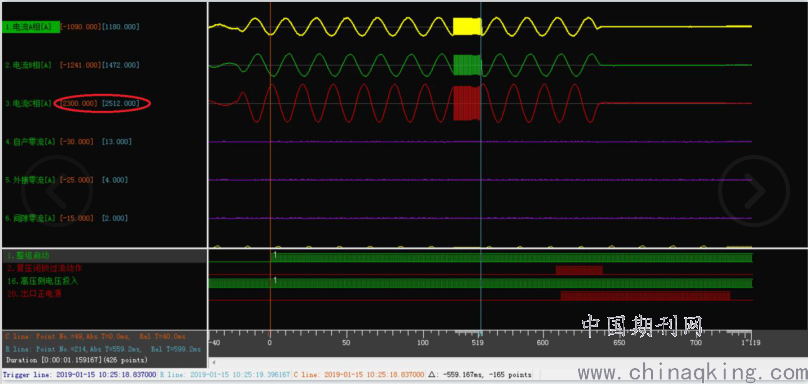Click the next image arrow on right
Image resolution: width=808 pixels, height=384 pixels.
point(753,191)
